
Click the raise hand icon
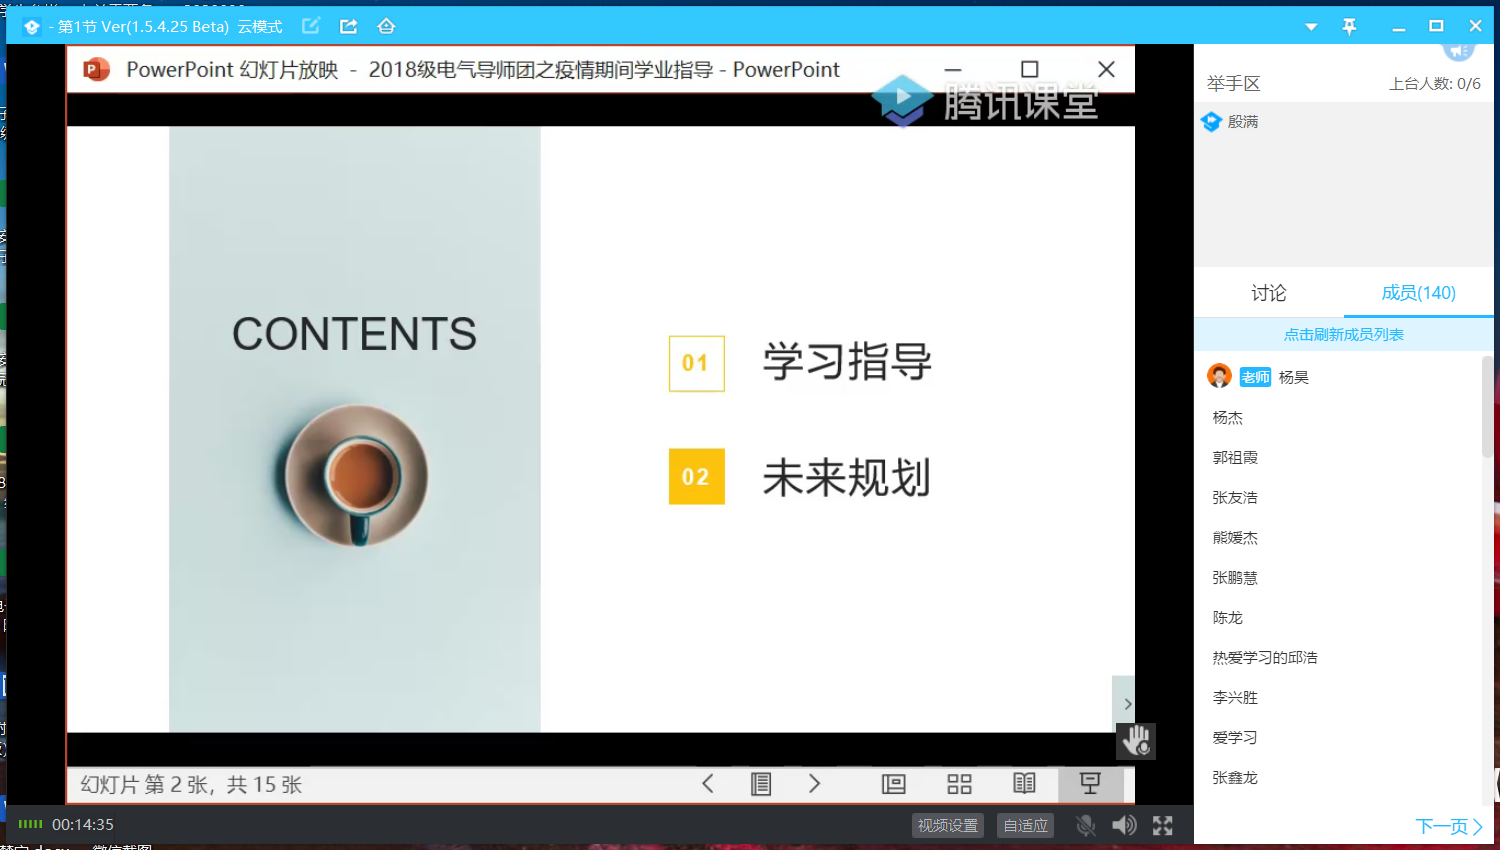point(1136,741)
